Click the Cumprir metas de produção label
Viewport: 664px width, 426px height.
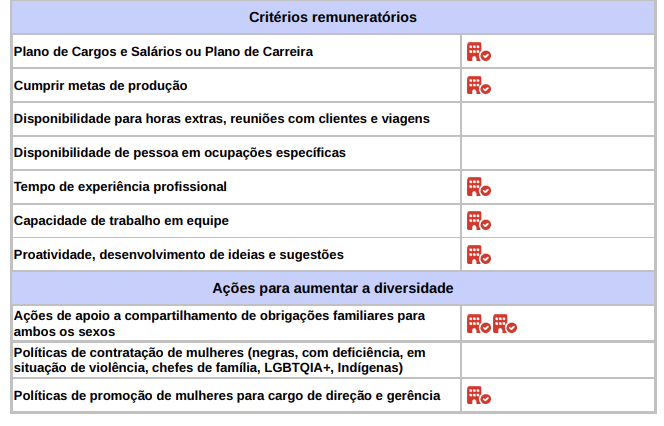pyautogui.click(x=101, y=85)
